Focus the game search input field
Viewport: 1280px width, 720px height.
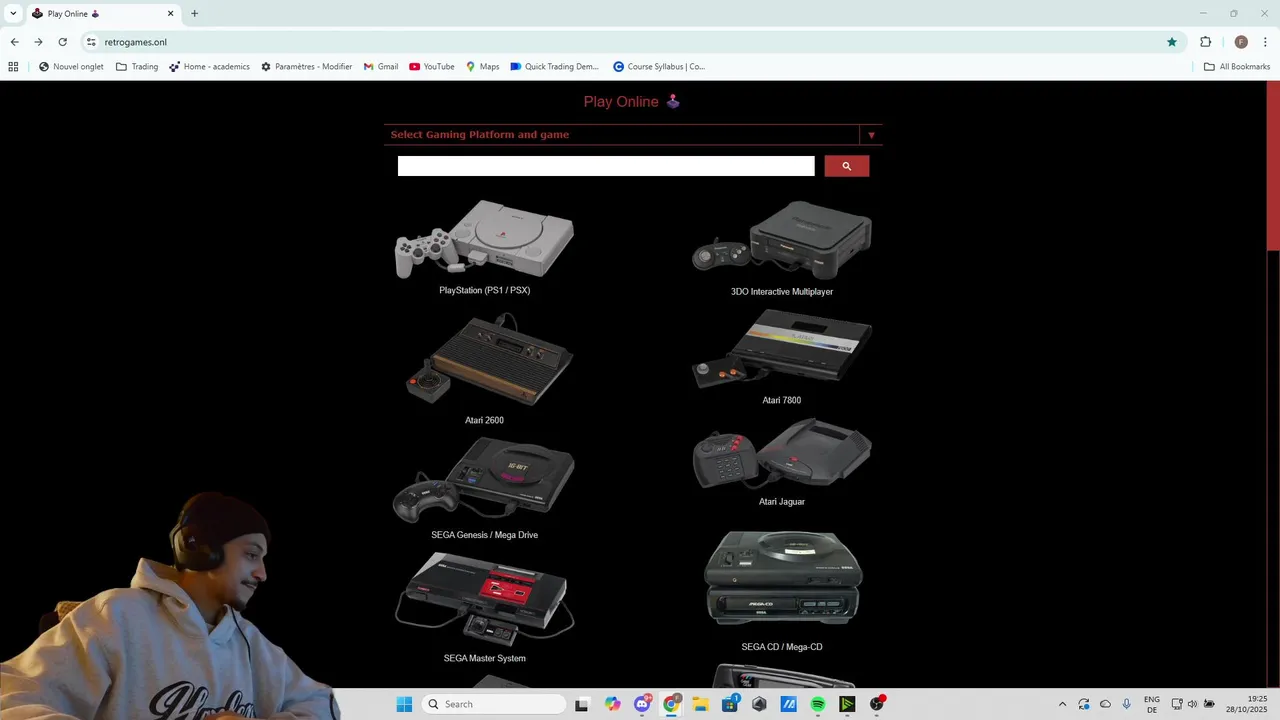click(606, 166)
